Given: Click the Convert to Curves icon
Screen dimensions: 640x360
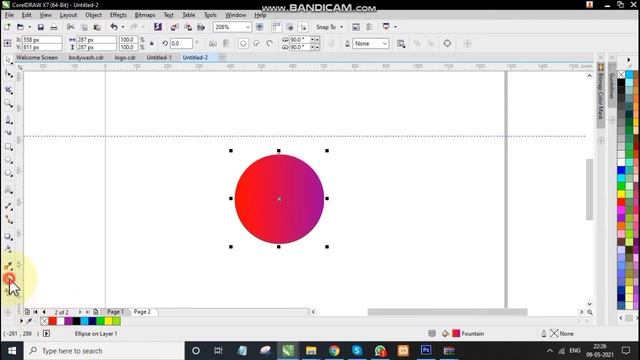Looking at the screenshot, I should coord(447,43).
